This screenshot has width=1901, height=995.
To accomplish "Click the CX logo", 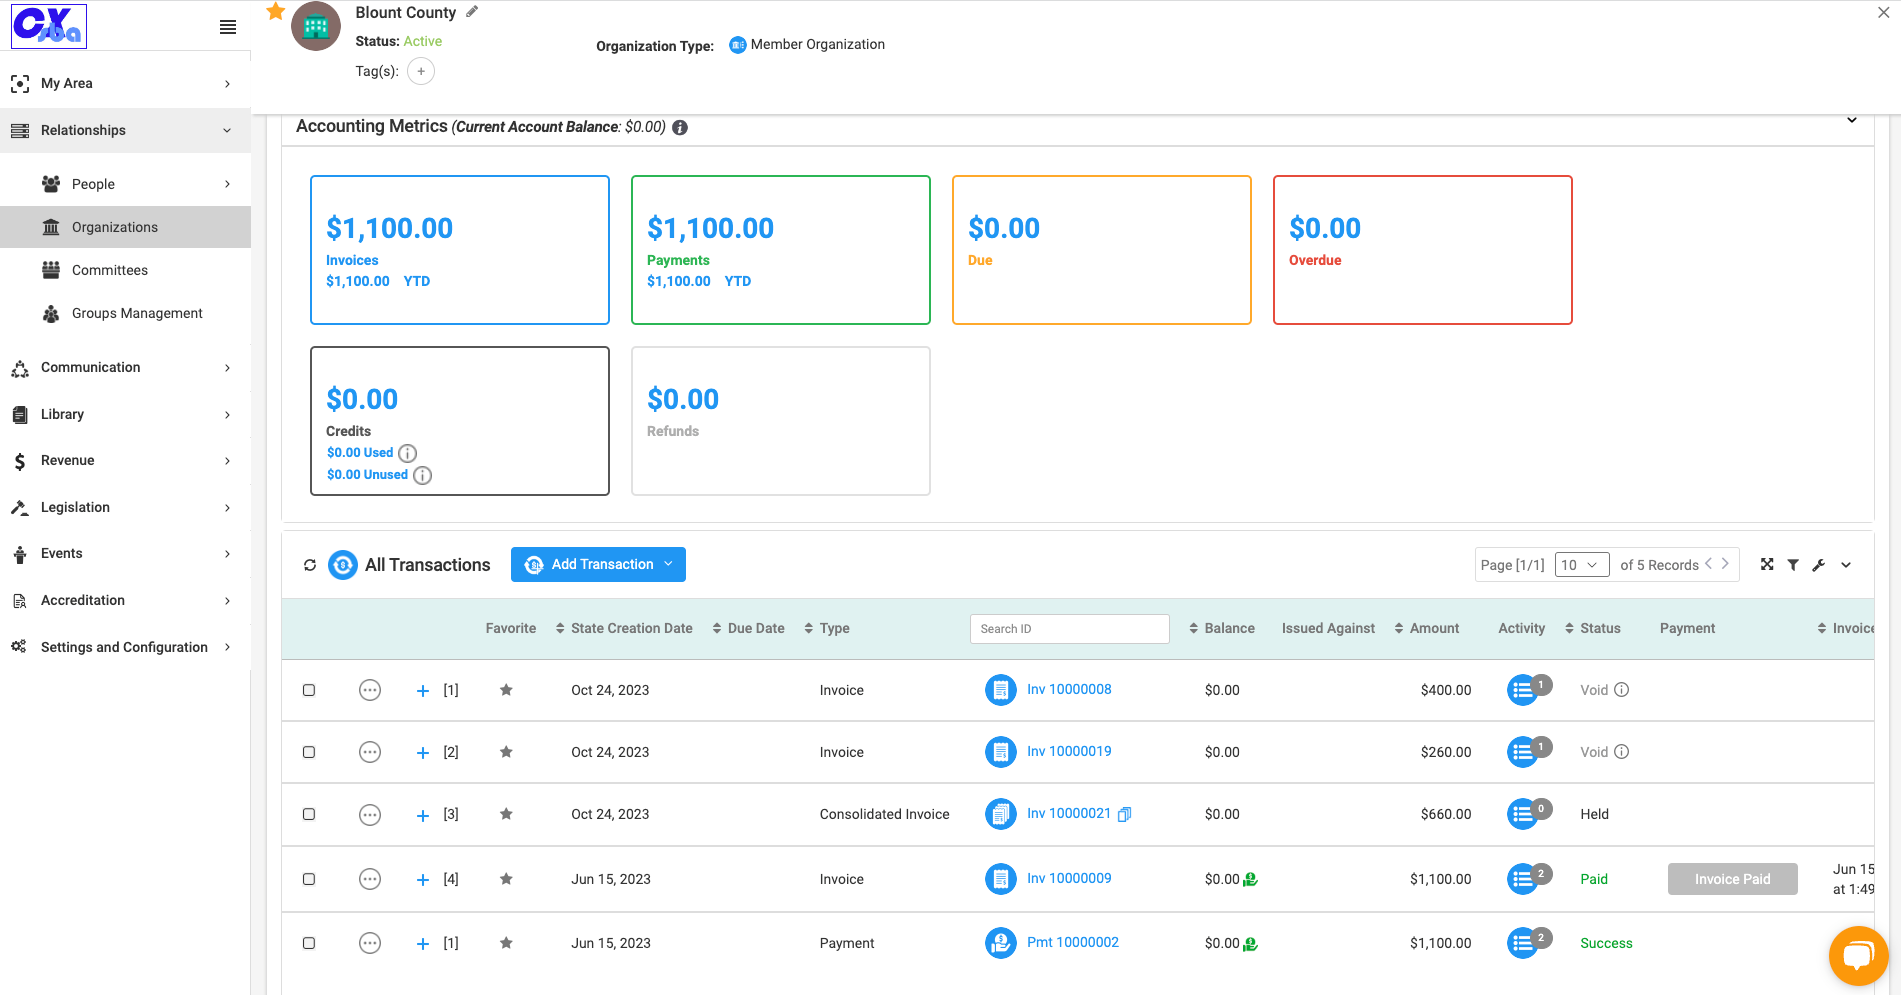I will point(49,26).
